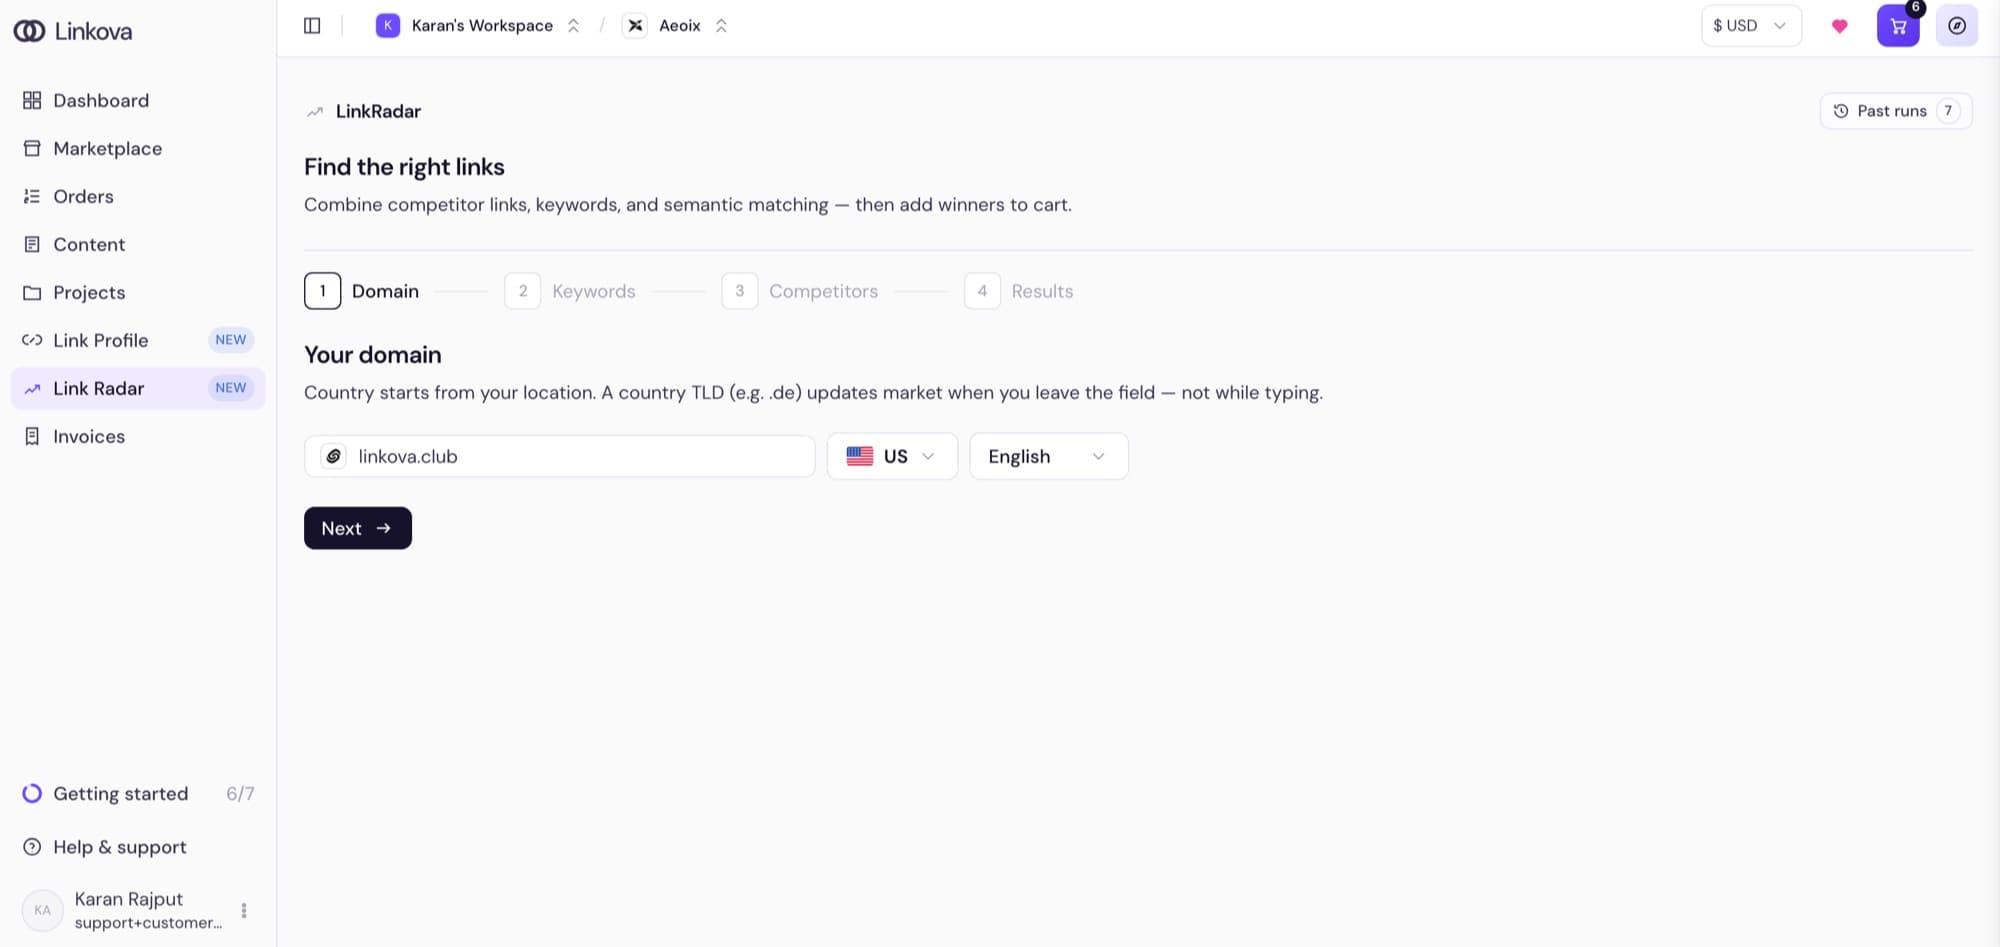2000x947 pixels.
Task: Select Link Radar in the sidebar
Action: [x=138, y=388]
